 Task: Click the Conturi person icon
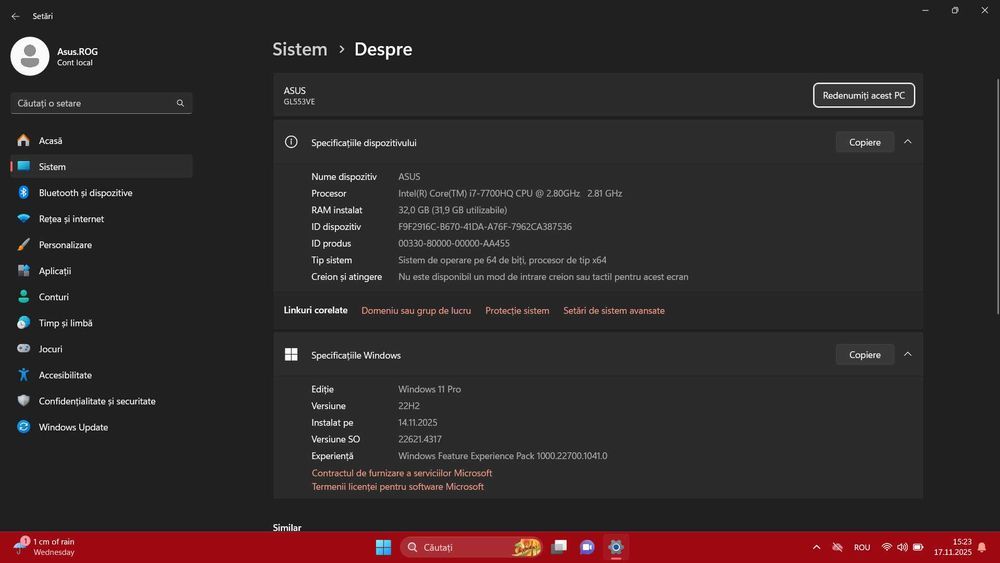[x=24, y=296]
